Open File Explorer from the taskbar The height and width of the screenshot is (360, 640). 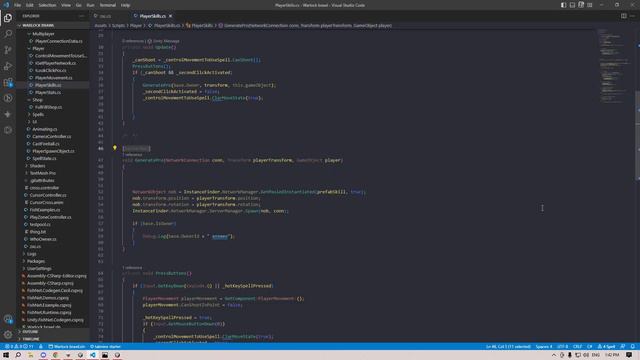[x=30, y=355]
